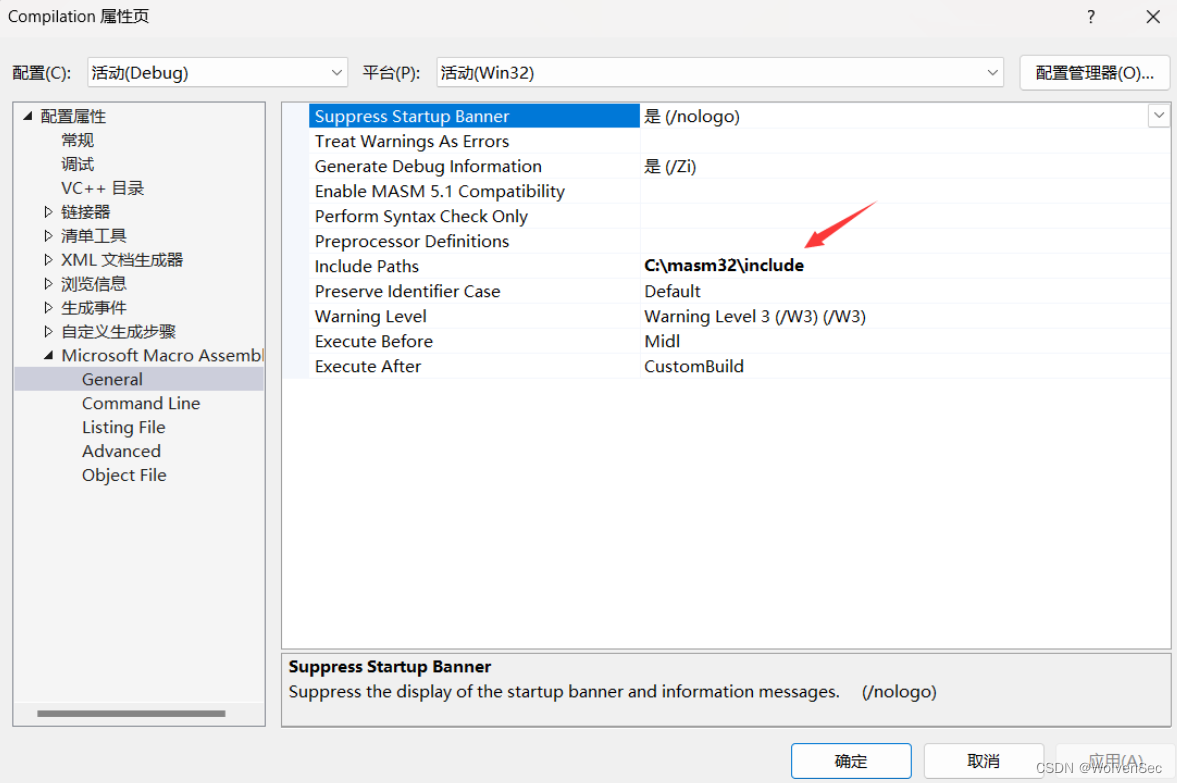Open the Listing File page
Viewport: 1177px width, 783px height.
(x=124, y=427)
